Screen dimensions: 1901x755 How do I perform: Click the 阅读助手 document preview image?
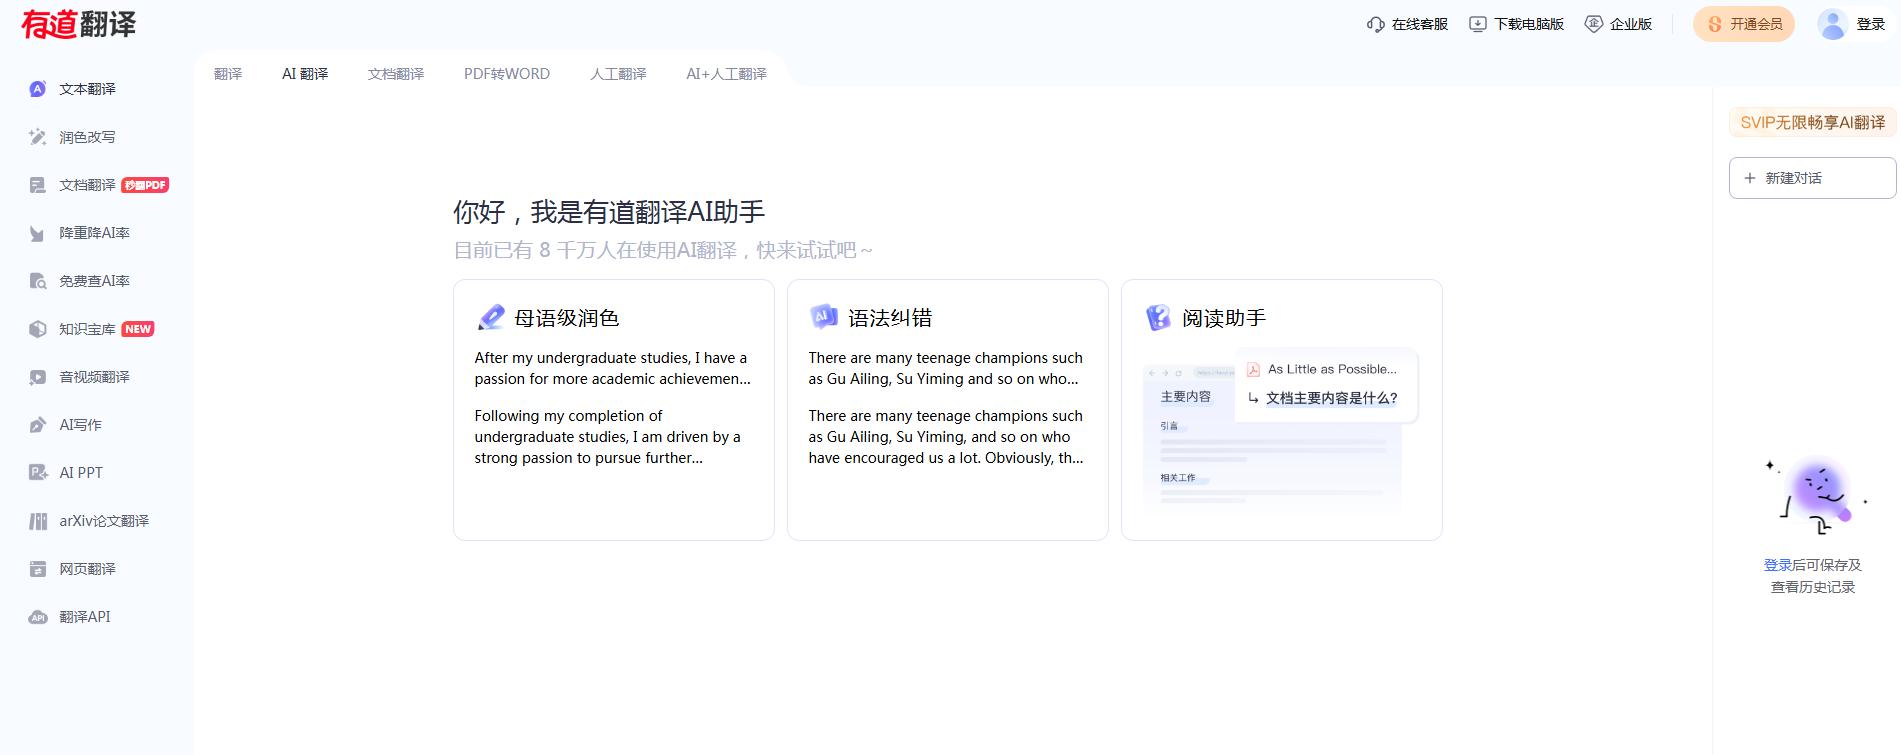(x=1281, y=430)
